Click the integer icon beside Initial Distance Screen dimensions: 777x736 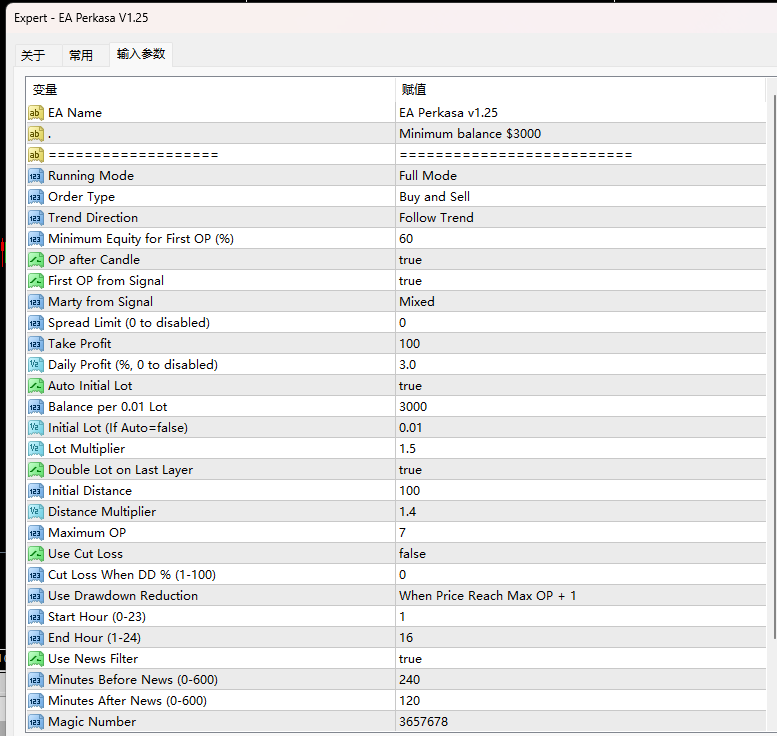click(x=36, y=491)
